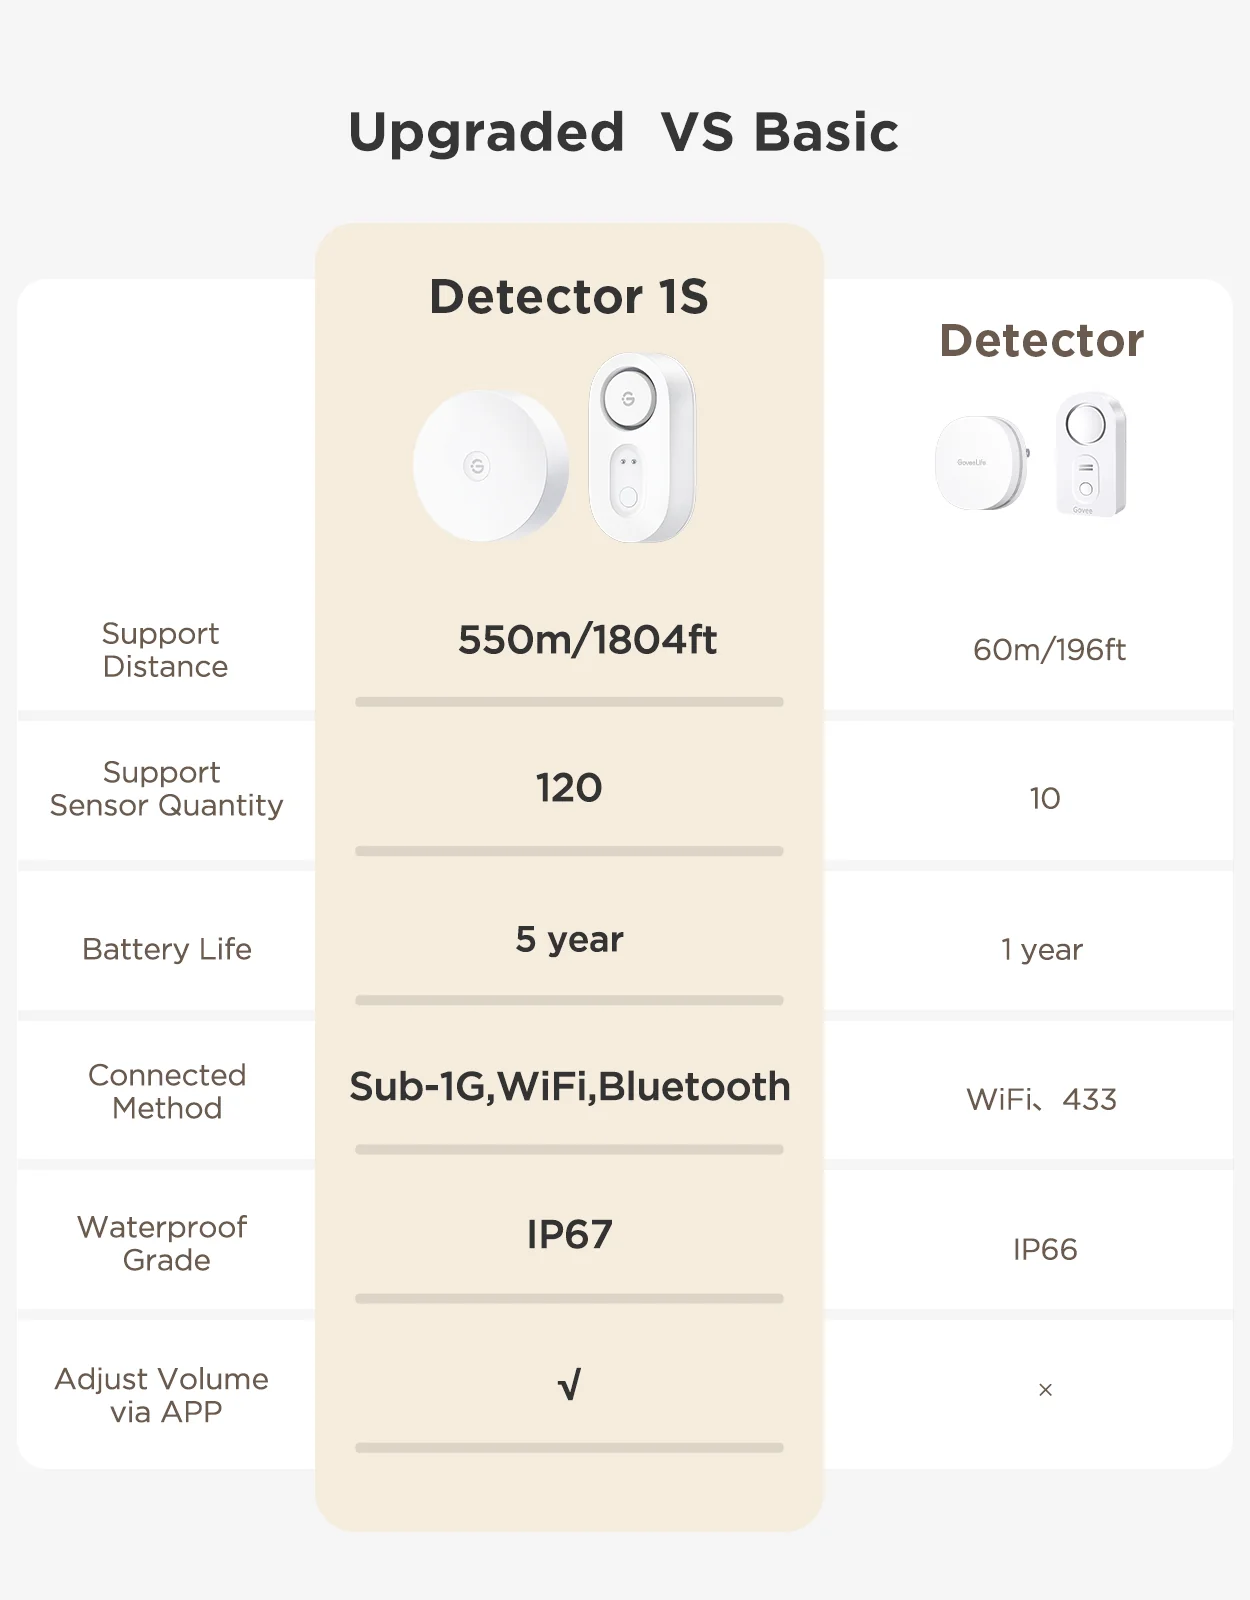The image size is (1250, 1600).
Task: Click the IP67 waterproof rating
Action: (x=569, y=1235)
